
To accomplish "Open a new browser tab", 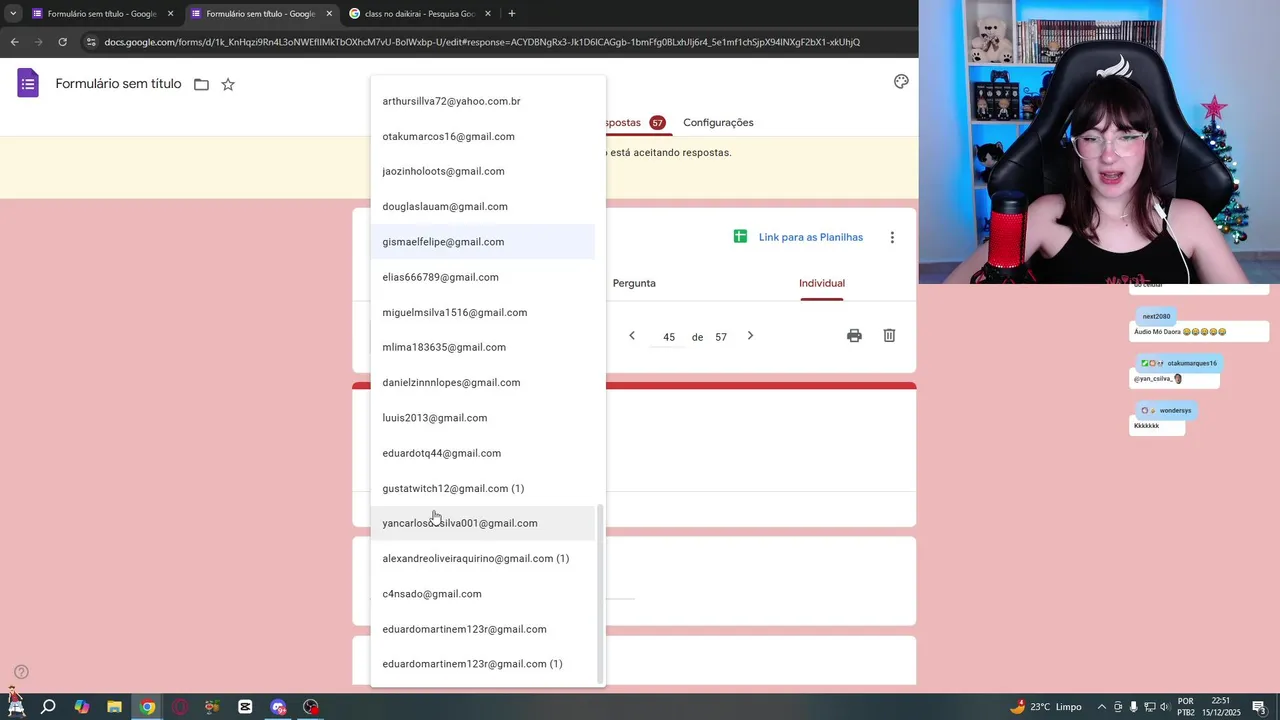I will click(512, 14).
